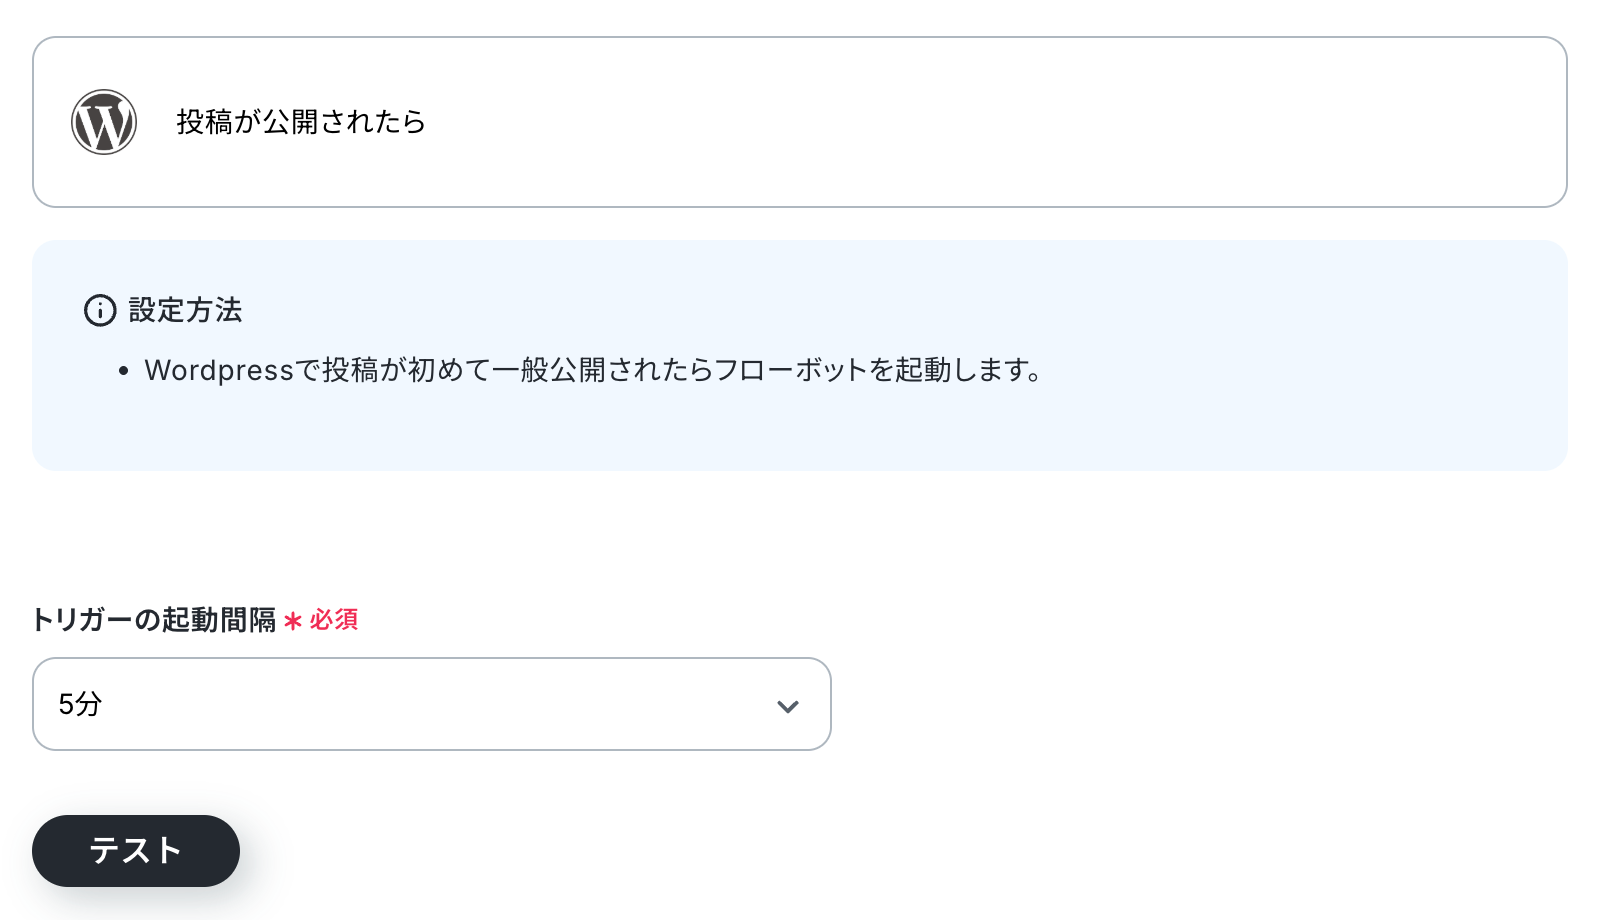Click the 設定方法 heading
The height and width of the screenshot is (920, 1622).
coord(186,310)
